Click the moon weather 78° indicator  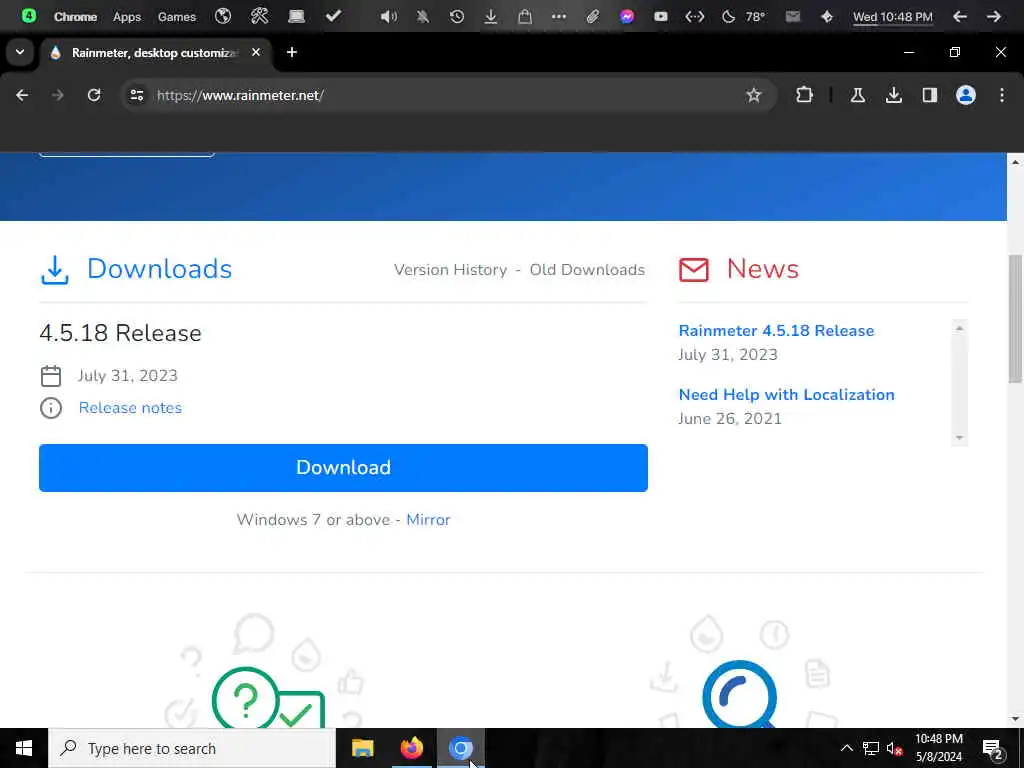coord(743,17)
